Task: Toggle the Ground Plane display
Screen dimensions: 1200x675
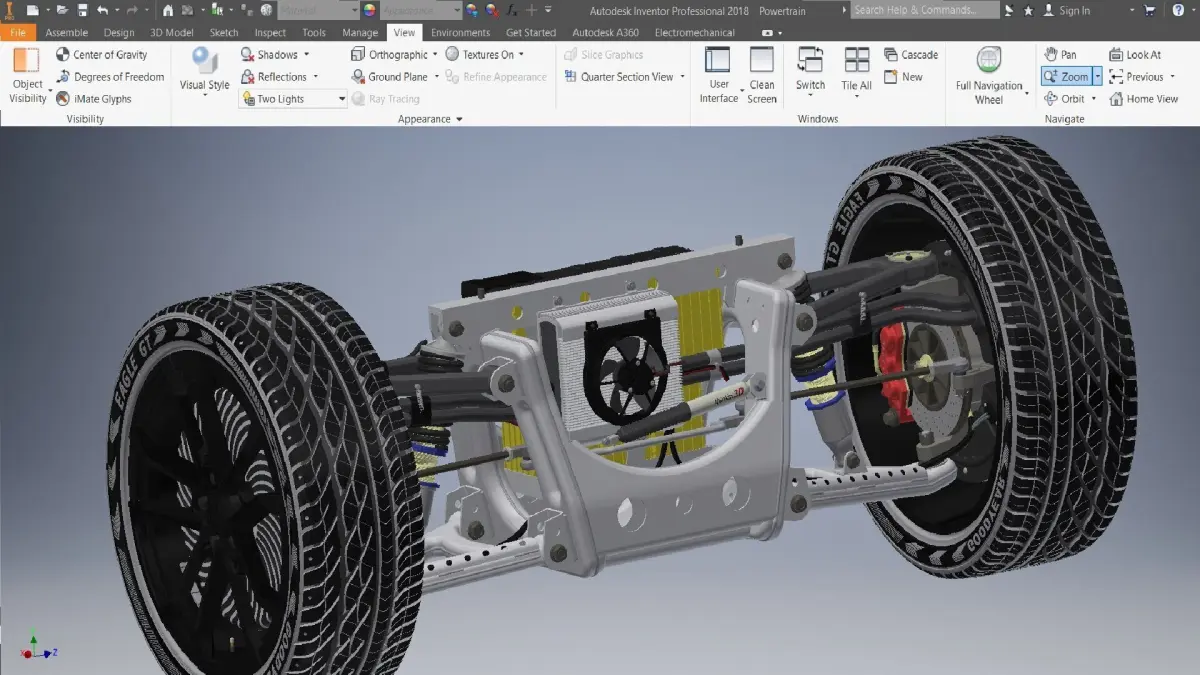Action: click(x=390, y=77)
